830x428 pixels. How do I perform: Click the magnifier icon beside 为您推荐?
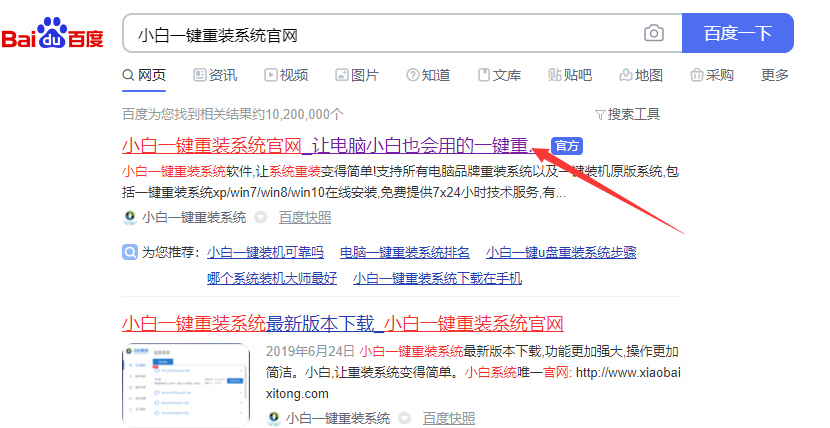(x=130, y=252)
